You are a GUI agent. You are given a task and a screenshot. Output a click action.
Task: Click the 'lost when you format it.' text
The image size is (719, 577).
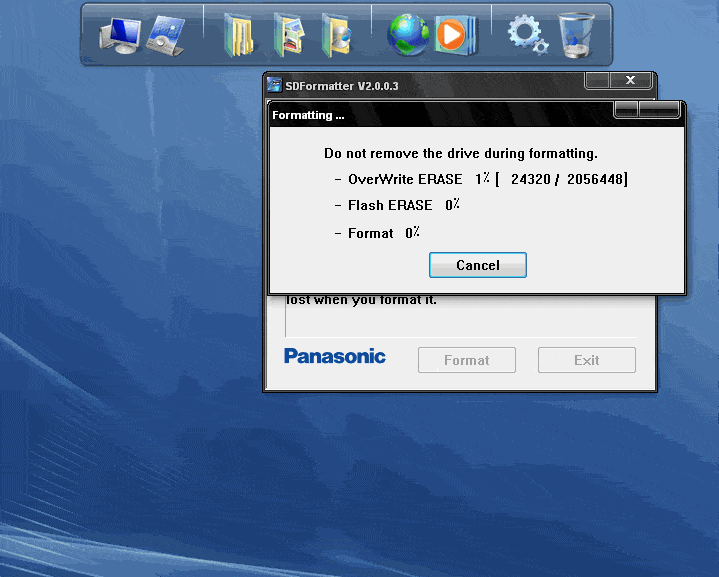tap(361, 300)
